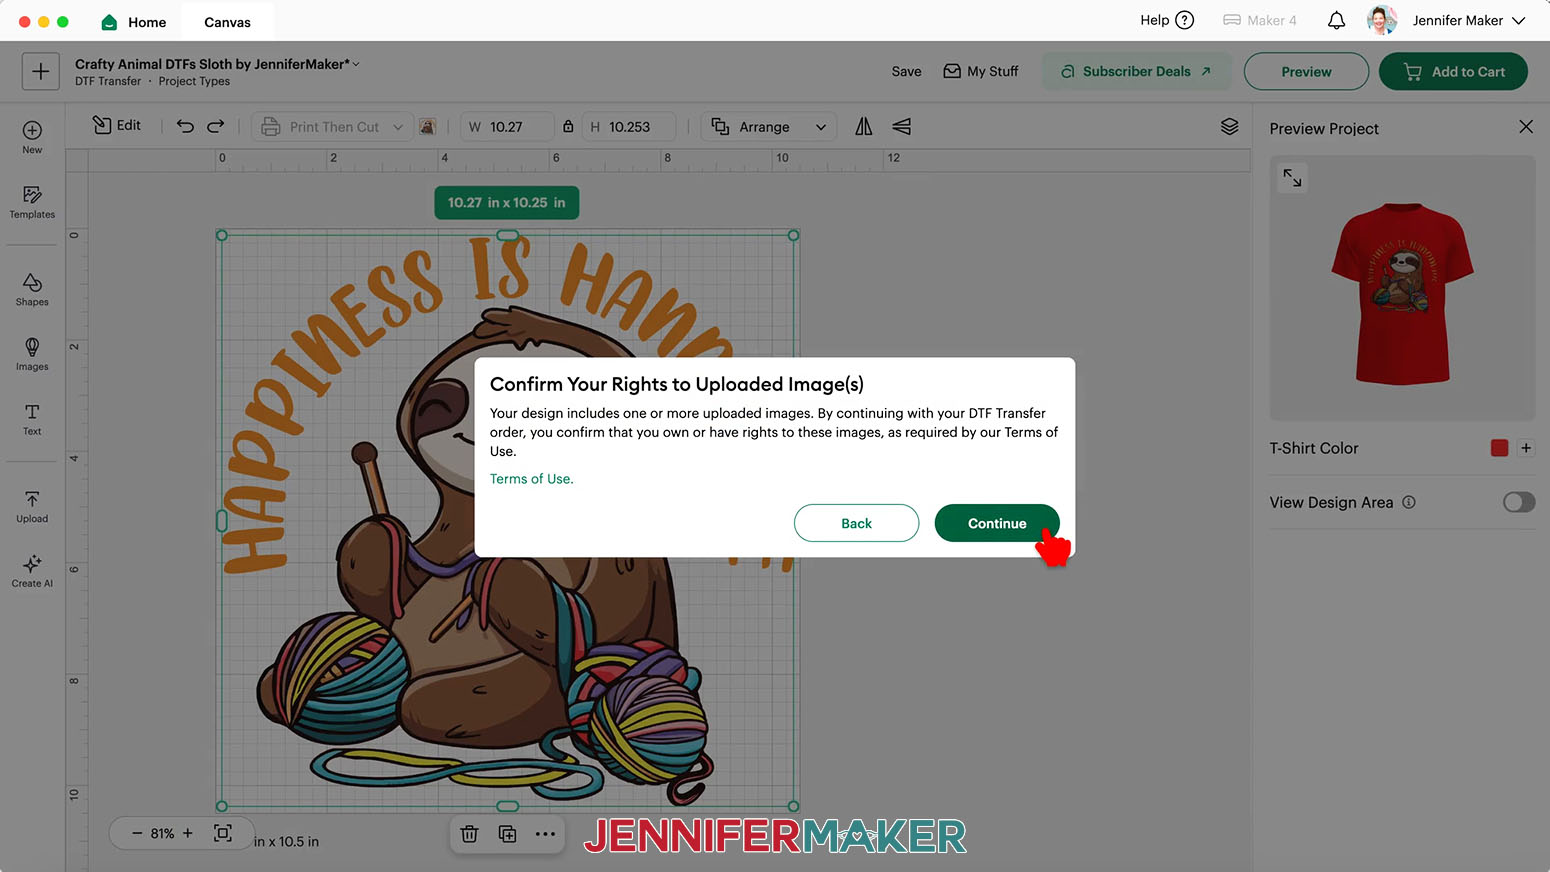The image size is (1550, 872).
Task: Click the 10.27 in x 10.25 in size label
Action: point(506,202)
